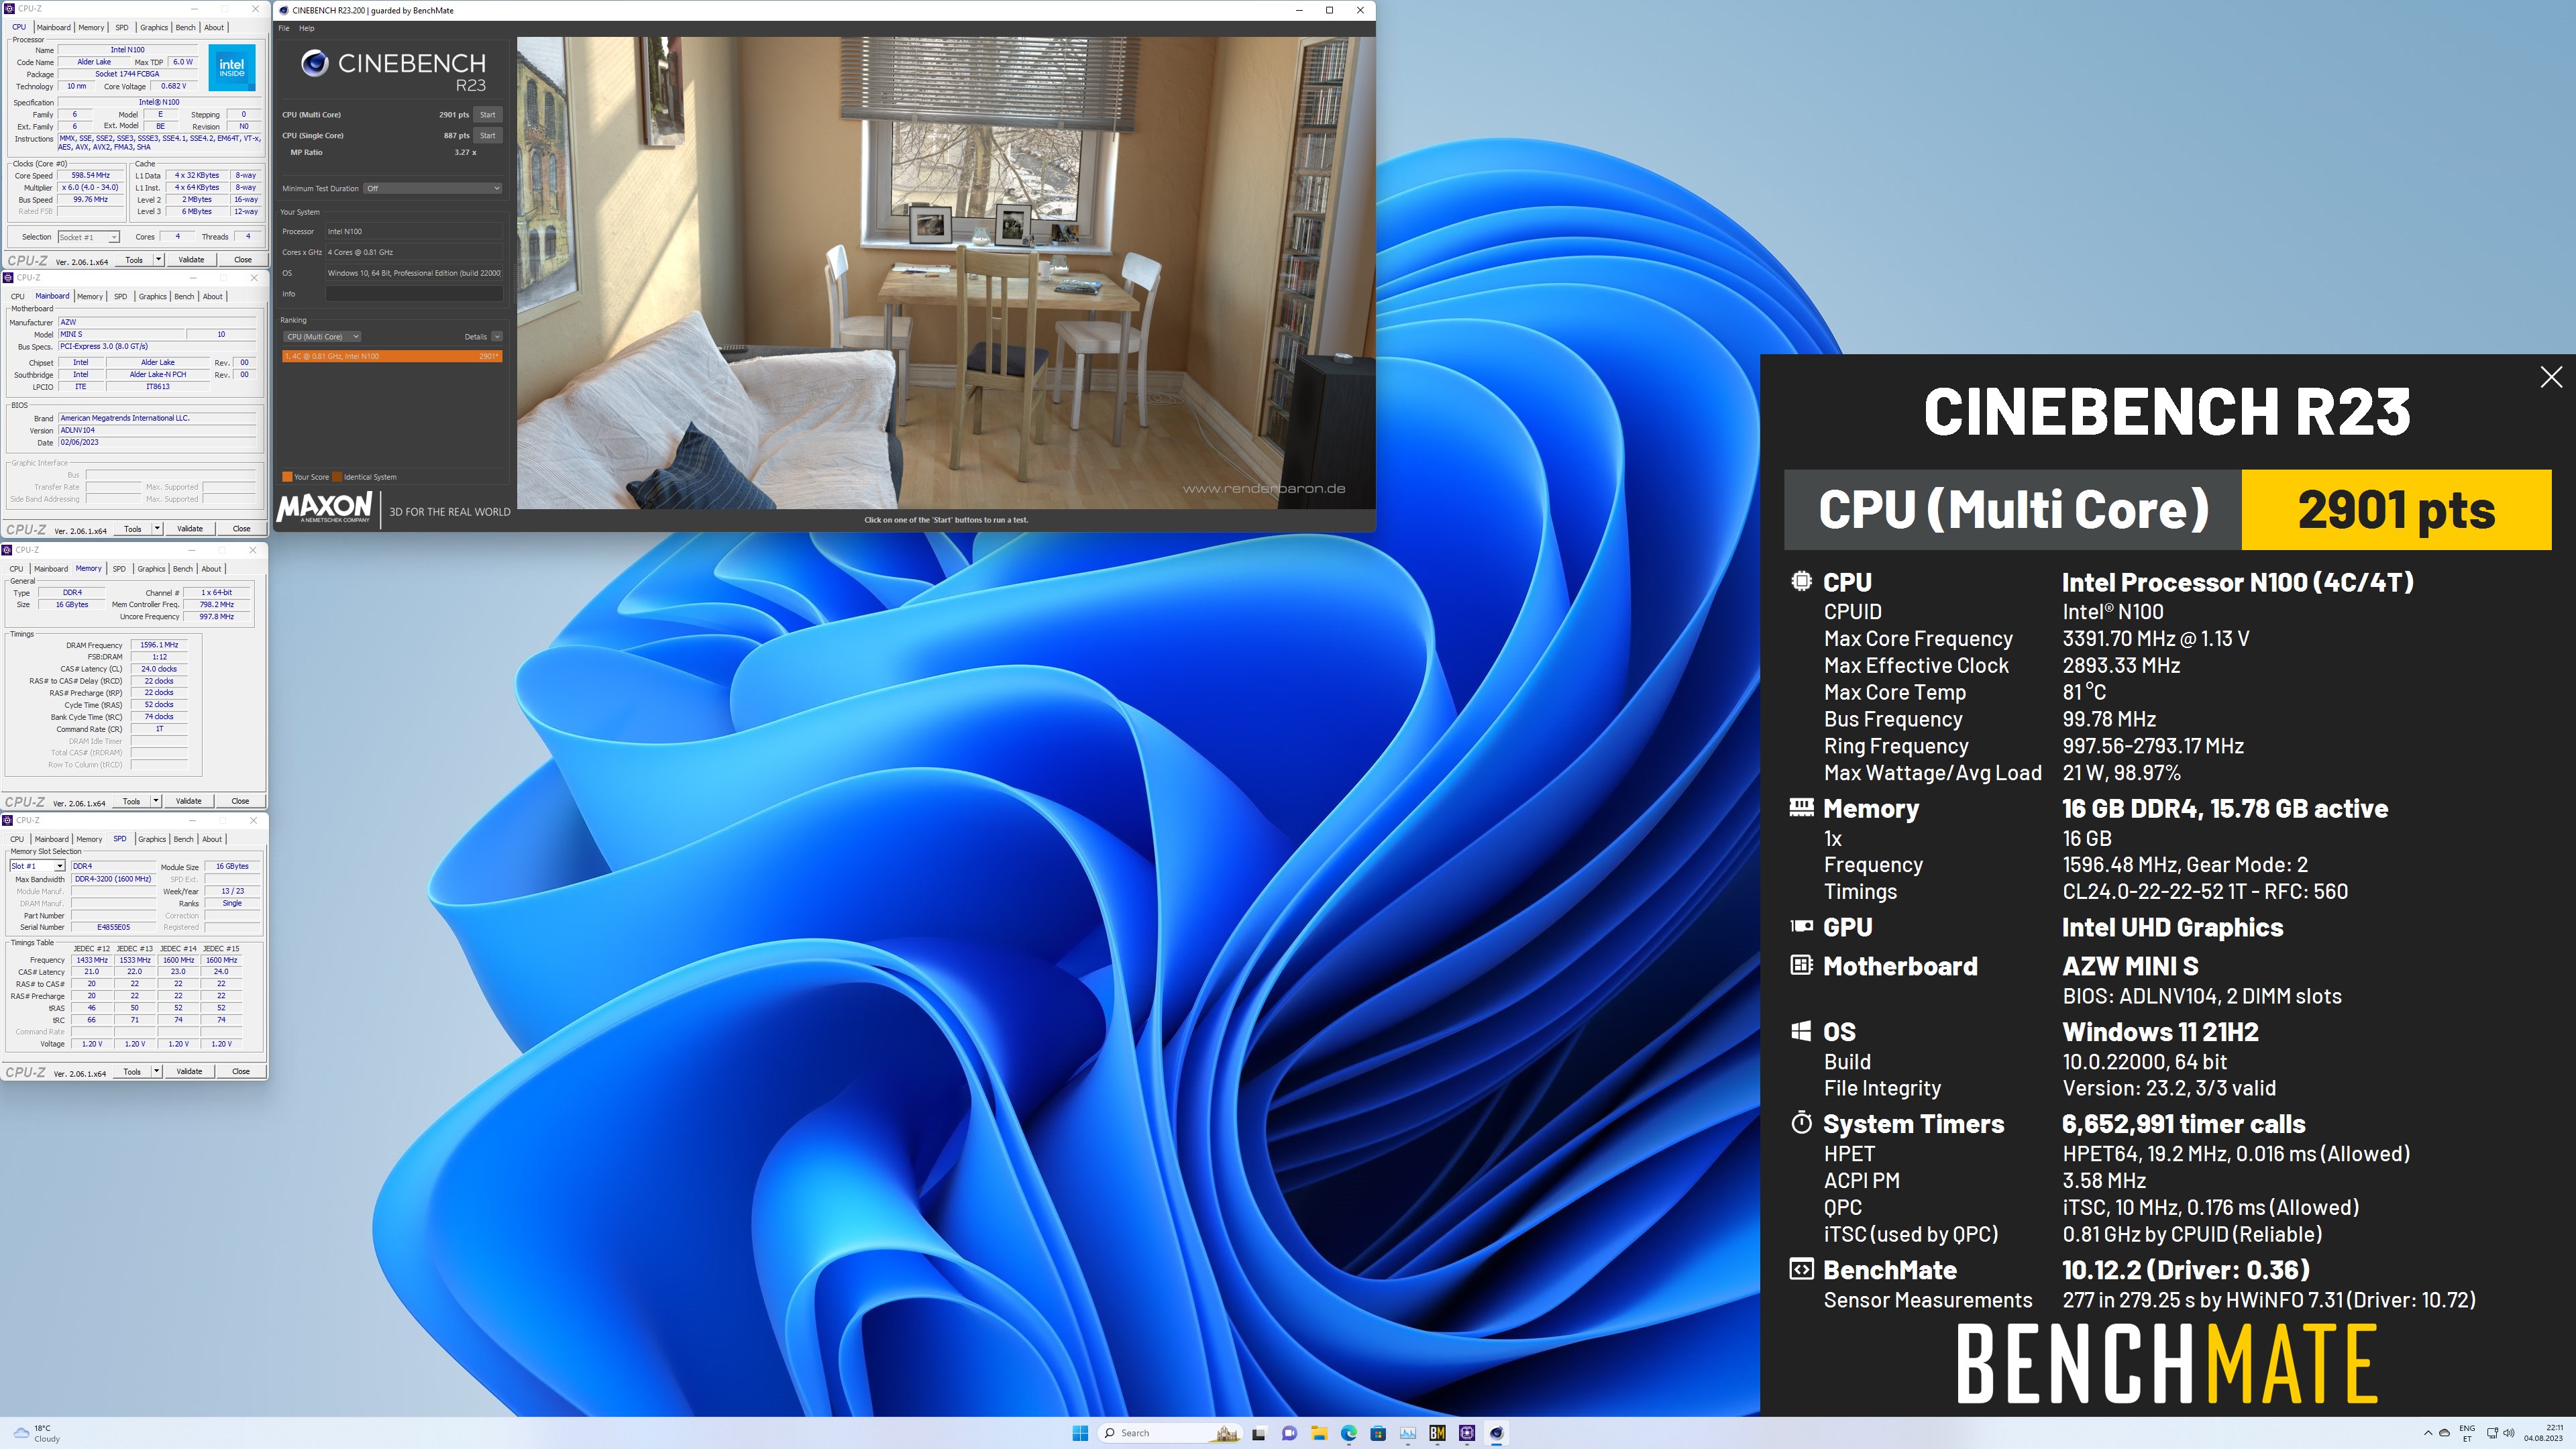Select the Cinebench taskbar icon
2576x1449 pixels.
click(1497, 1433)
